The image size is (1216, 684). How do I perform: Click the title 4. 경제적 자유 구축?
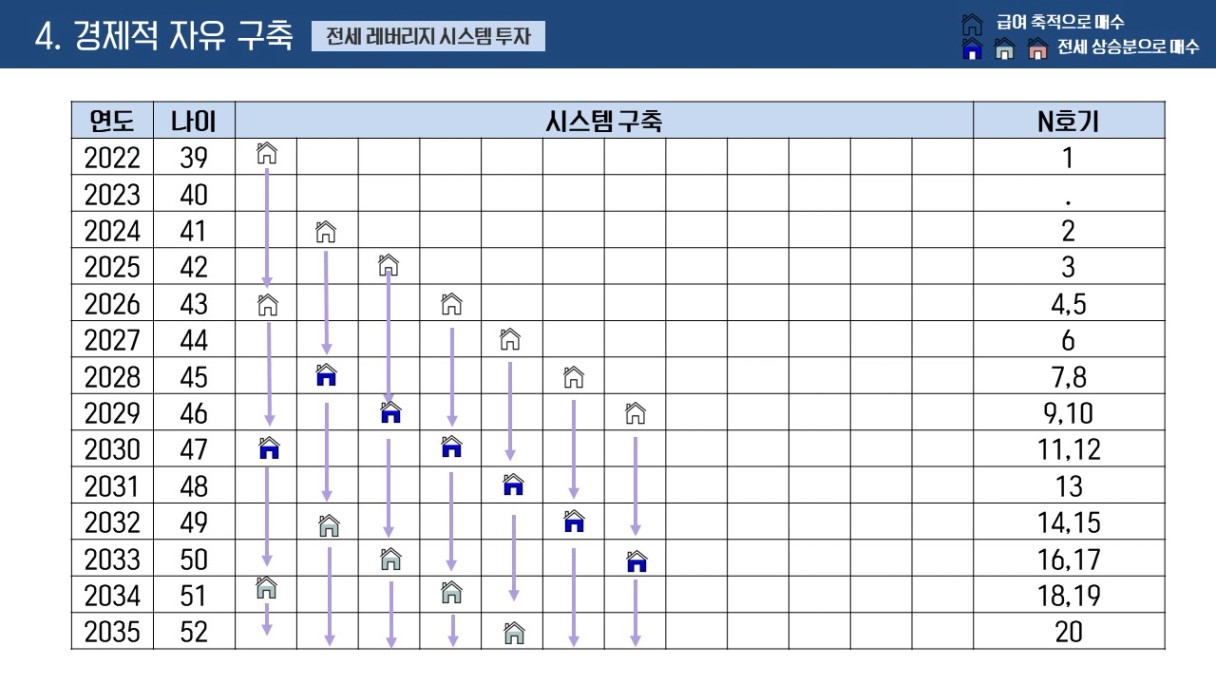[165, 36]
